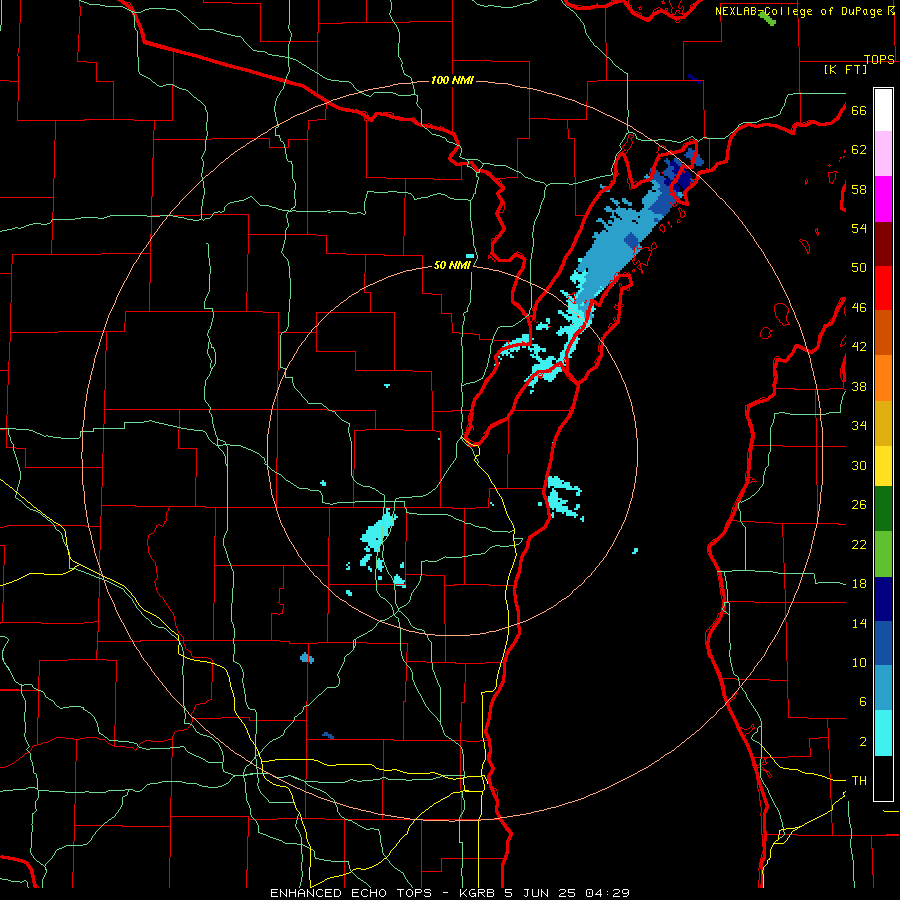Click the legend value '14'
900x900 pixels.
pos(859,623)
